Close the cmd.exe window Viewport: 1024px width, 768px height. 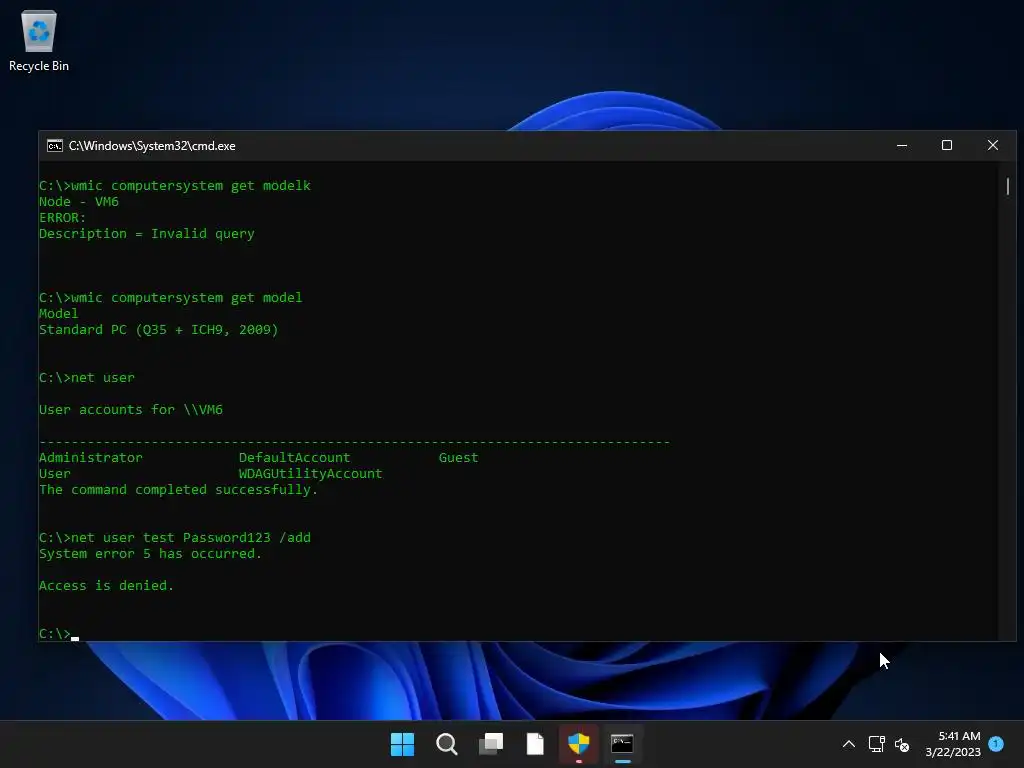[993, 146]
